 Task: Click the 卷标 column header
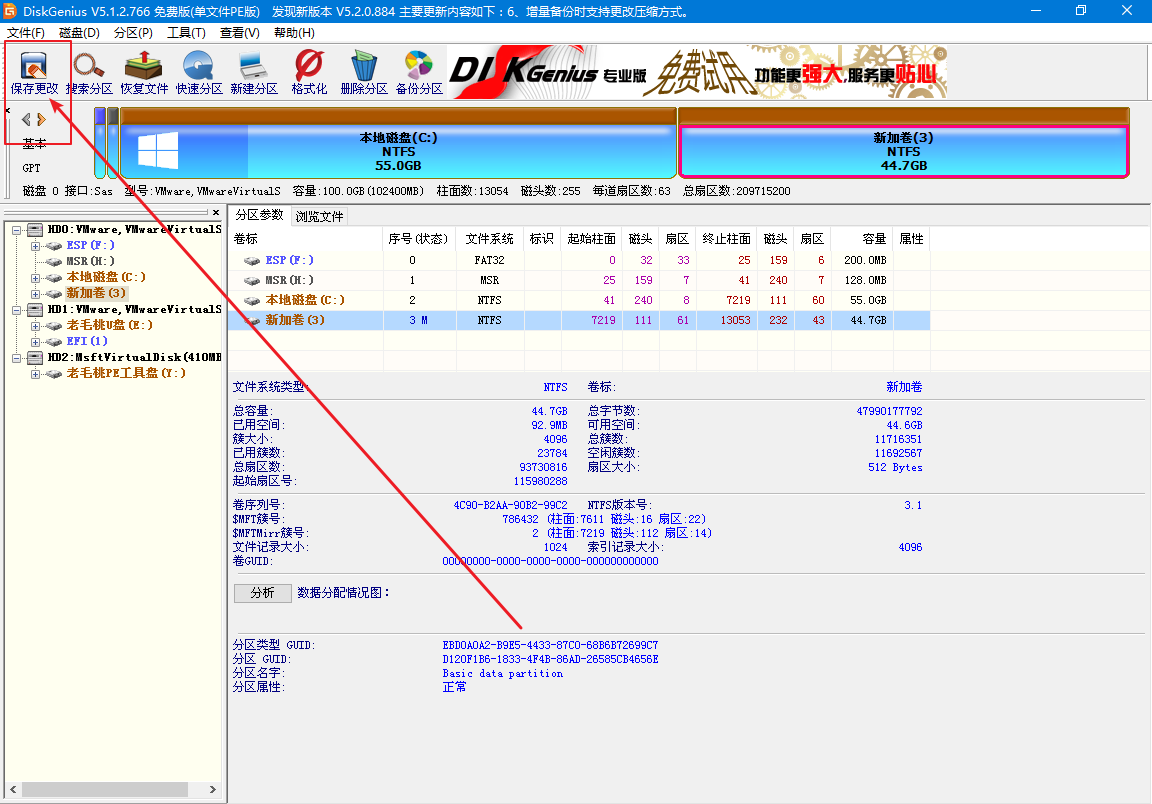tap(306, 239)
